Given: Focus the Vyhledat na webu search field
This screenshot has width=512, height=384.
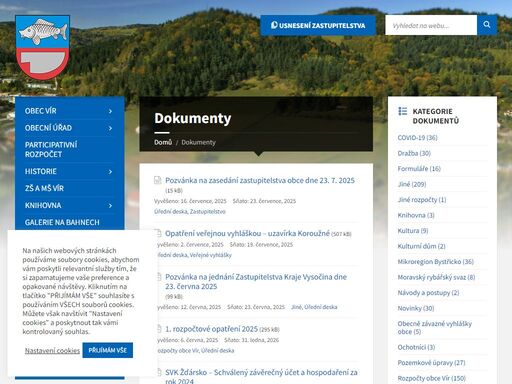Looking at the screenshot, I should [x=431, y=25].
